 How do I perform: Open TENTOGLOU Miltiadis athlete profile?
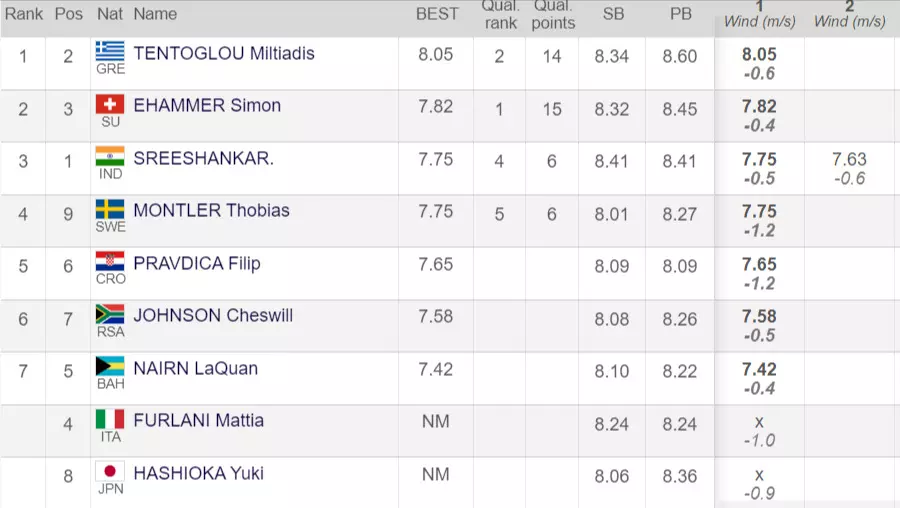click(x=223, y=53)
